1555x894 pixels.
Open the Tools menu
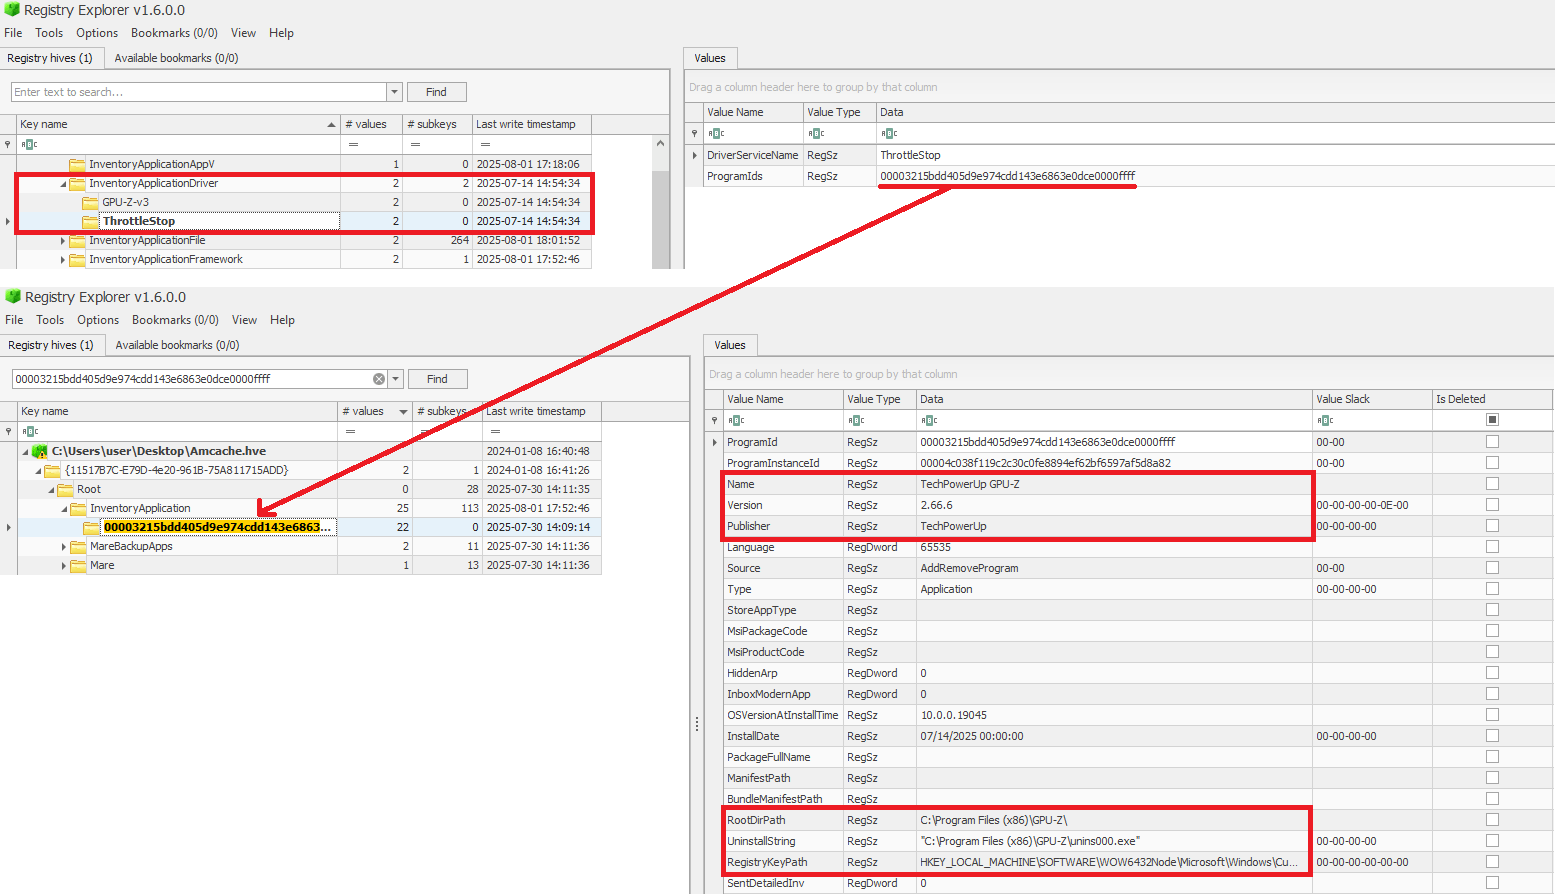point(49,32)
